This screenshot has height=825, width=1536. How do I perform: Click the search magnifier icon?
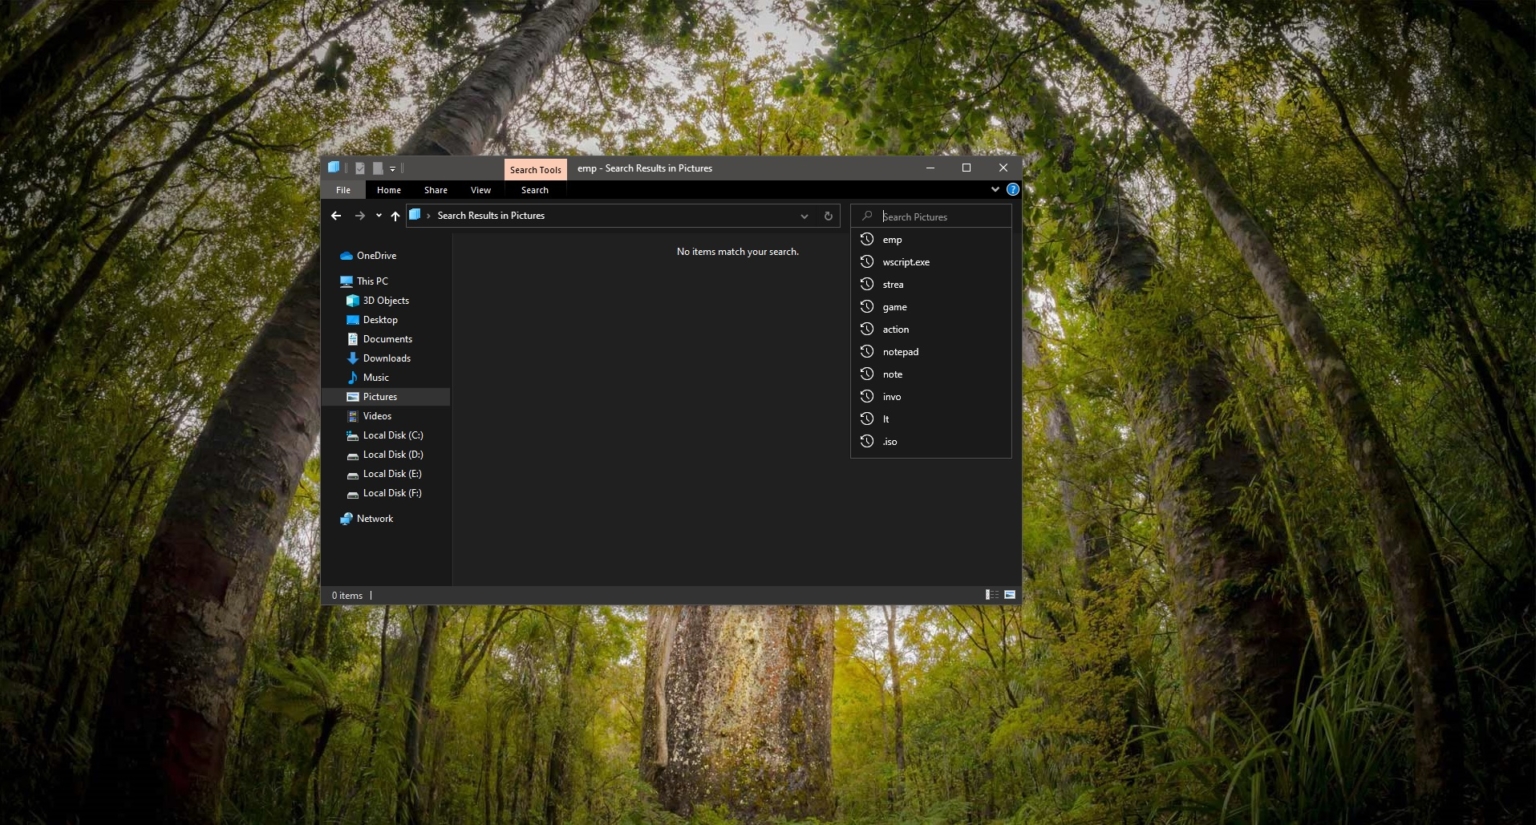(865, 216)
